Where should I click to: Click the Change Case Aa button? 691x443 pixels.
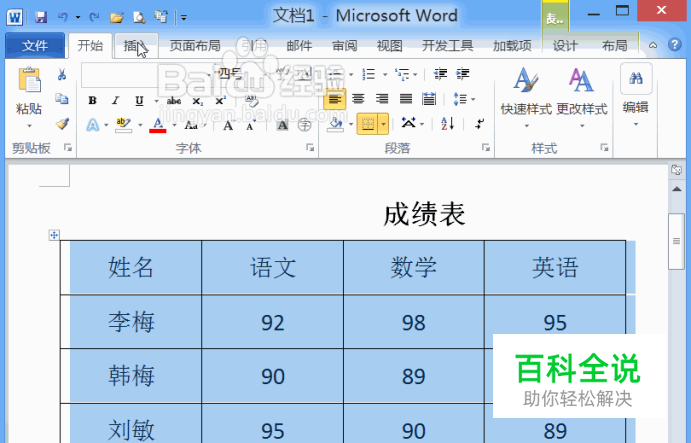(191, 126)
